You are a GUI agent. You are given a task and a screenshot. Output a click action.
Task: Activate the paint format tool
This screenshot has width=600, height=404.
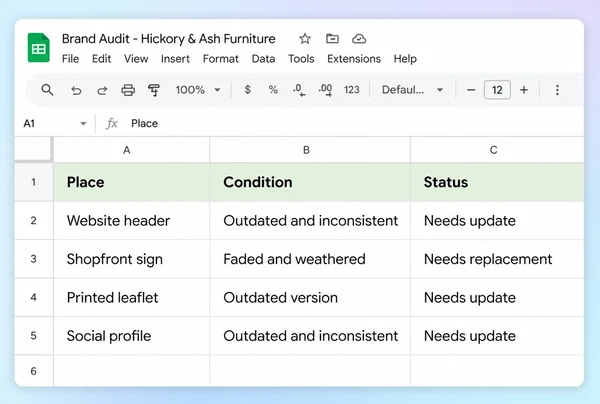pyautogui.click(x=154, y=90)
